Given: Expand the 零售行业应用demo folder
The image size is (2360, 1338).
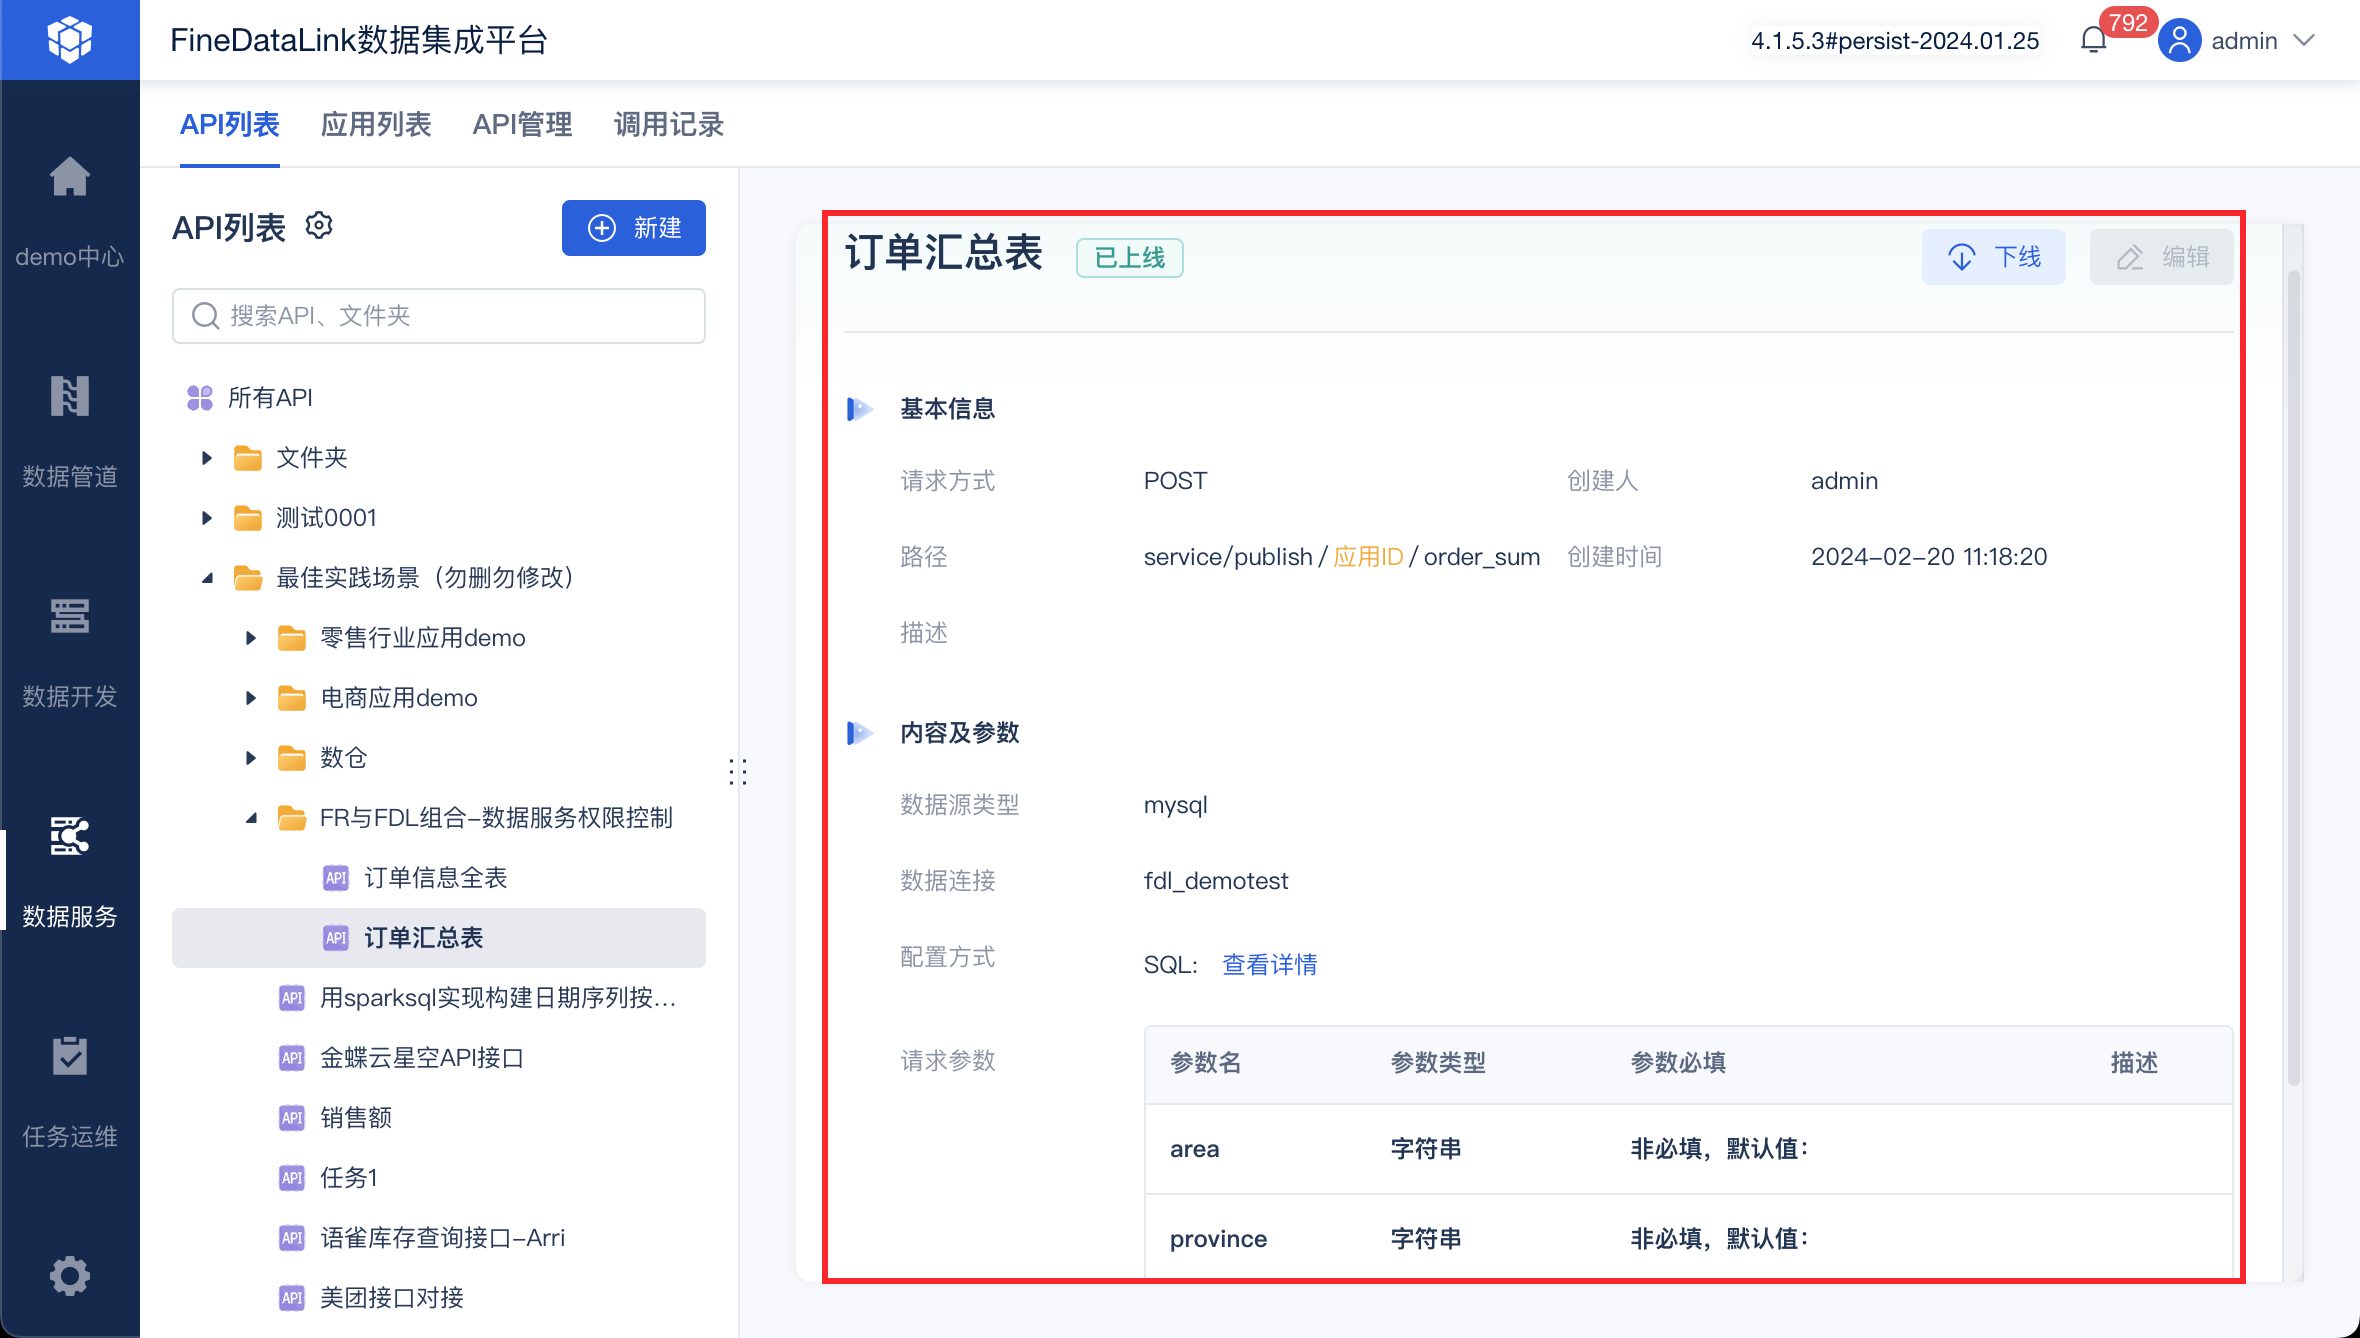Looking at the screenshot, I should click(251, 638).
